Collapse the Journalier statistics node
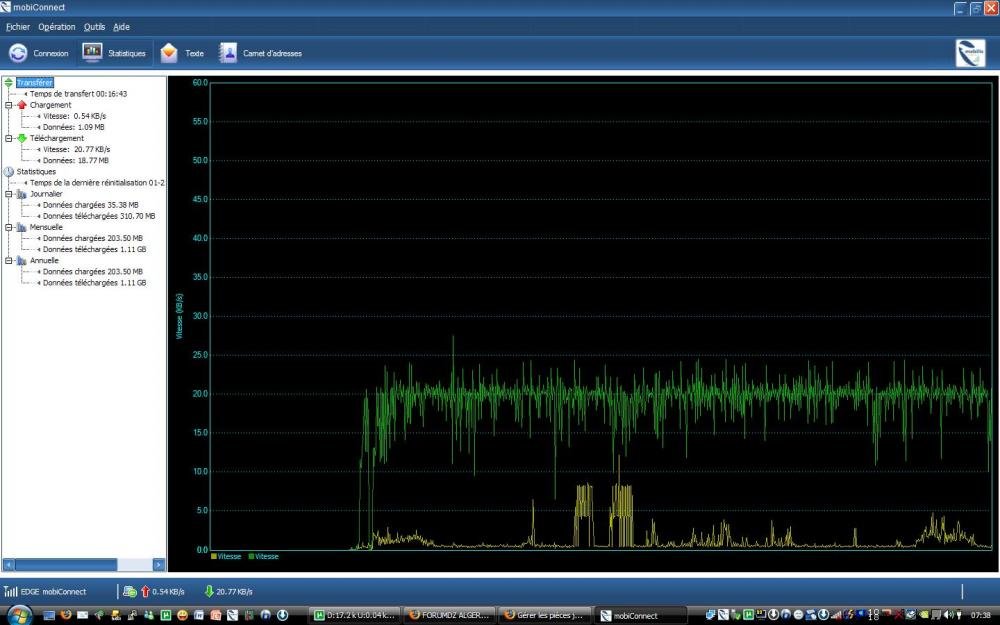Viewport: 1000px width, 625px height. [9, 194]
